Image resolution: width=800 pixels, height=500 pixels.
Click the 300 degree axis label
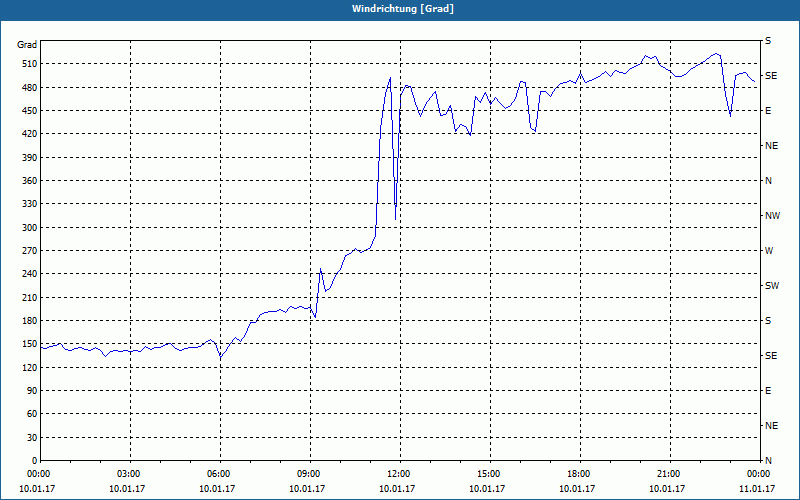pyautogui.click(x=29, y=228)
